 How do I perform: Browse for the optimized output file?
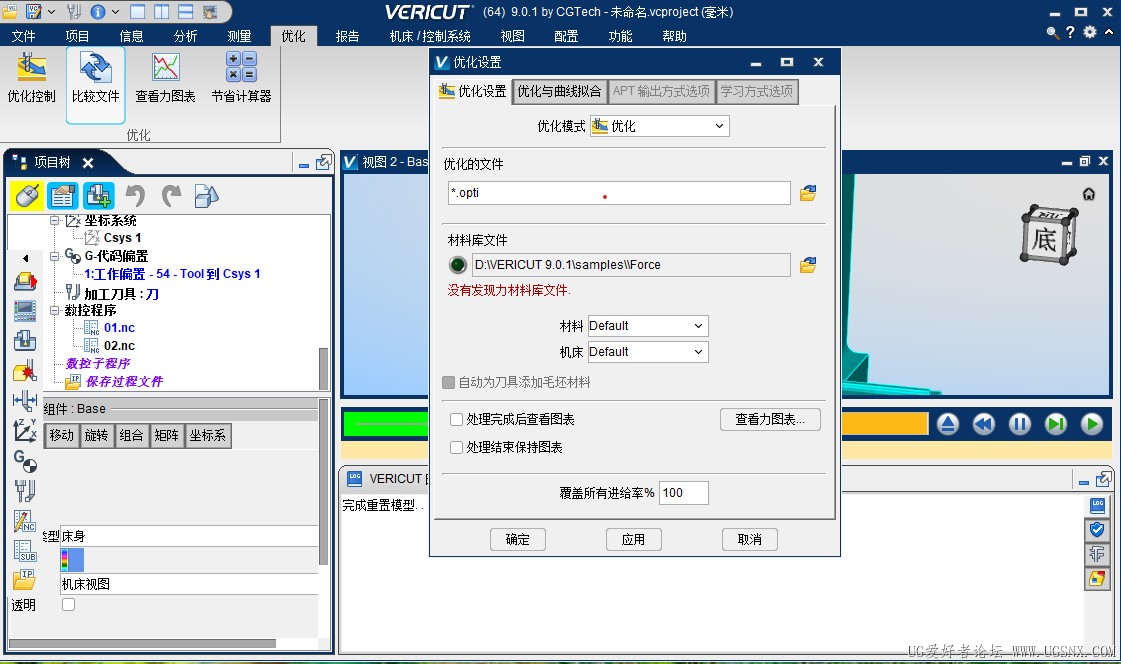(808, 193)
